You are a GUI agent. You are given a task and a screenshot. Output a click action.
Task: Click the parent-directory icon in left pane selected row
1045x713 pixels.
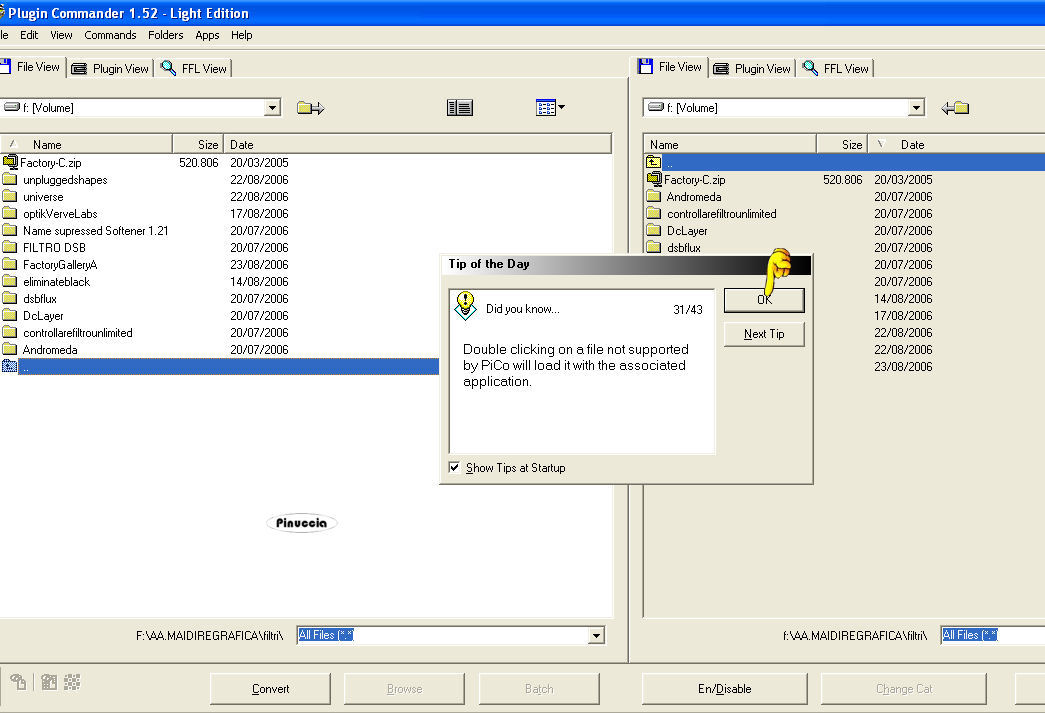pos(9,366)
